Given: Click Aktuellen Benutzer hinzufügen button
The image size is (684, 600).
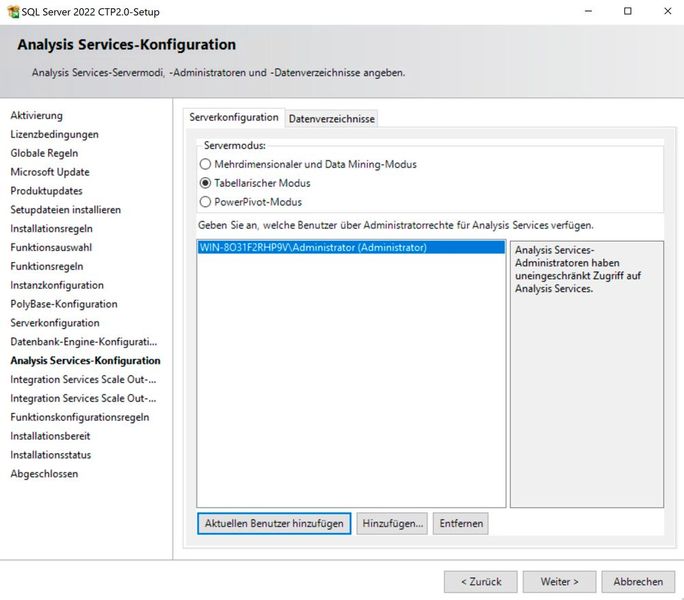Looking at the screenshot, I should [274, 523].
